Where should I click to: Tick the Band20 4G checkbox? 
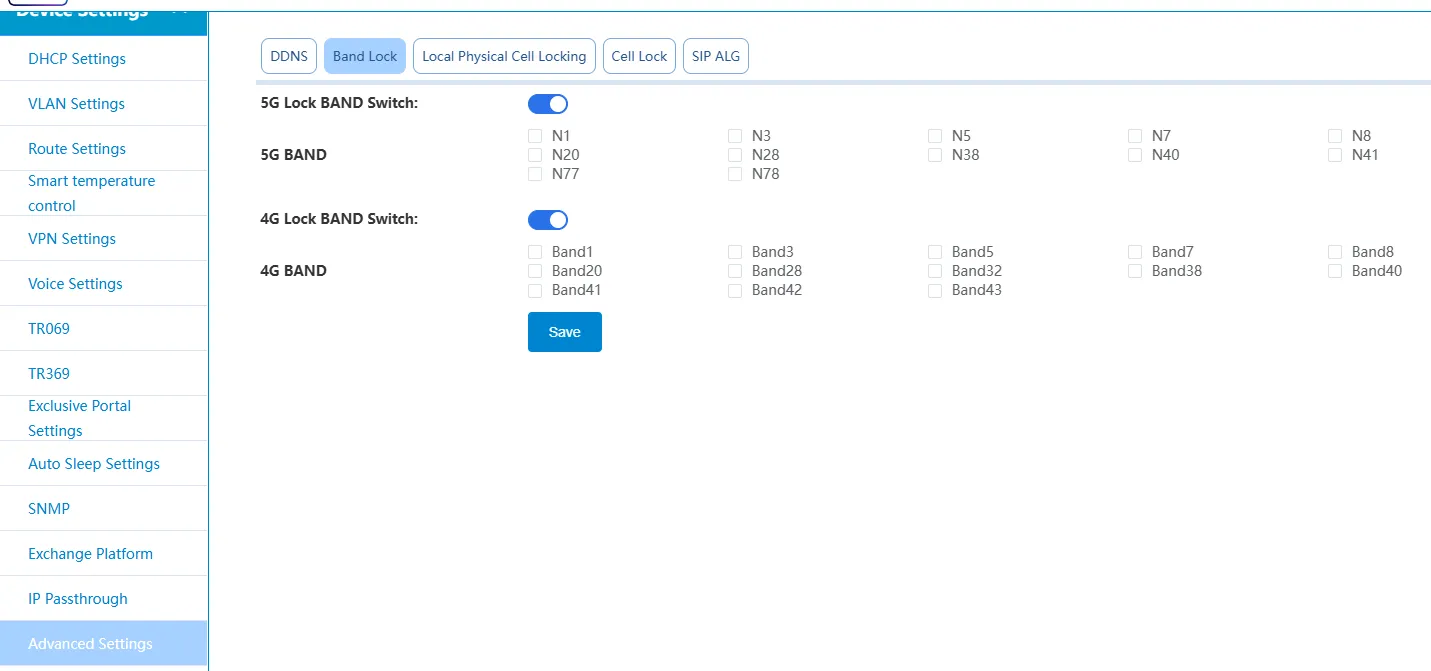[535, 271]
